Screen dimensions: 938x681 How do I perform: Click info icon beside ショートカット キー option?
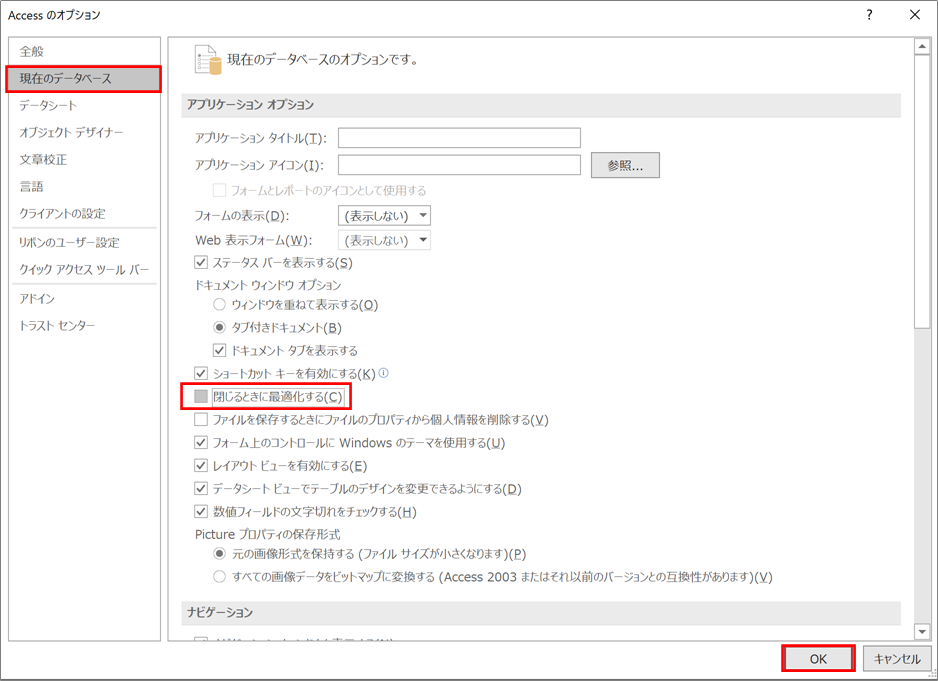(383, 373)
